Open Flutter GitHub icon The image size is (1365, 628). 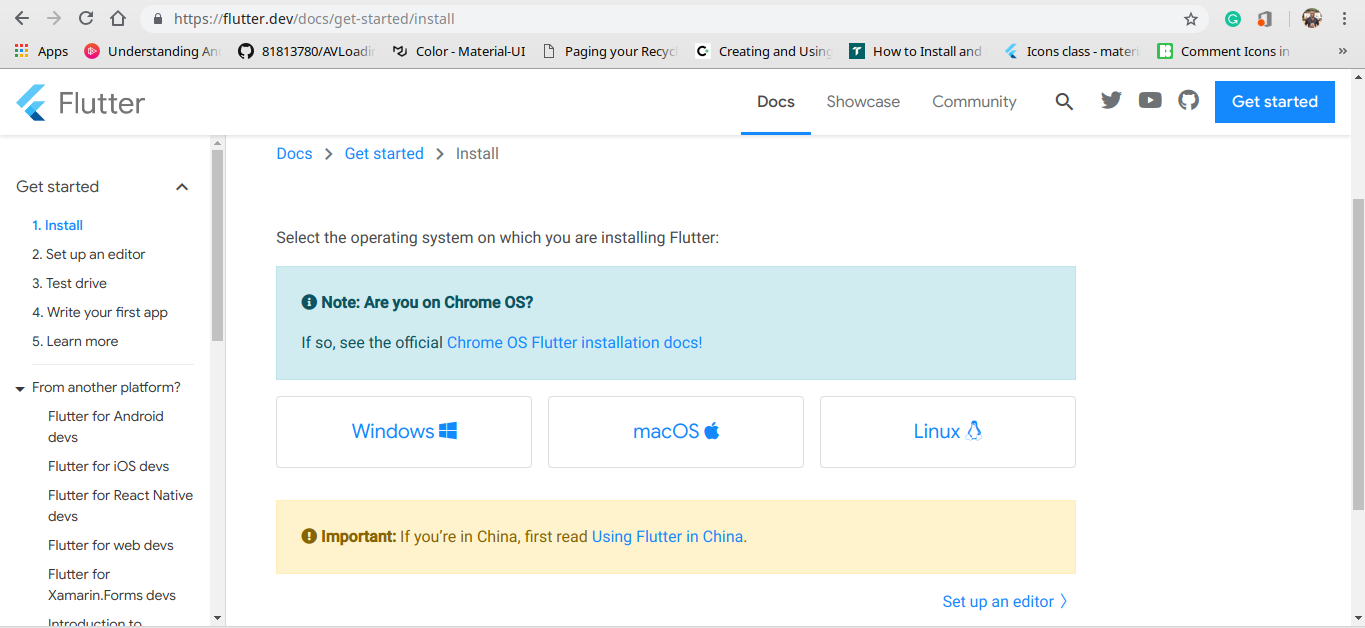(x=1188, y=100)
